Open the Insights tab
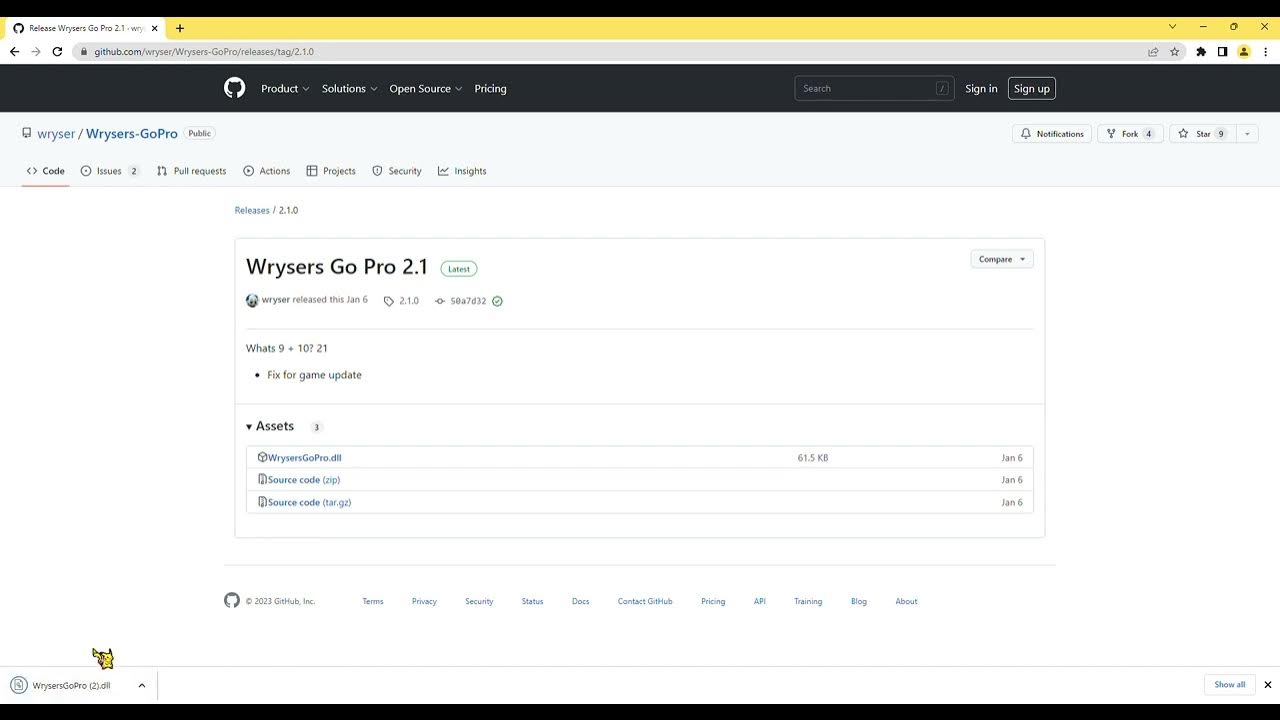The image size is (1280, 720). click(x=462, y=171)
